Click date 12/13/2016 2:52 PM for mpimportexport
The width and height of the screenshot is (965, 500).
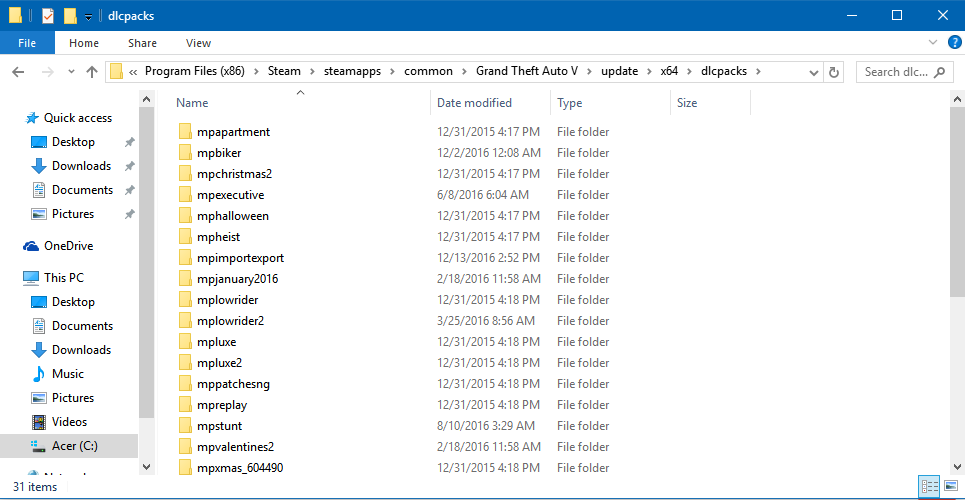489,258
